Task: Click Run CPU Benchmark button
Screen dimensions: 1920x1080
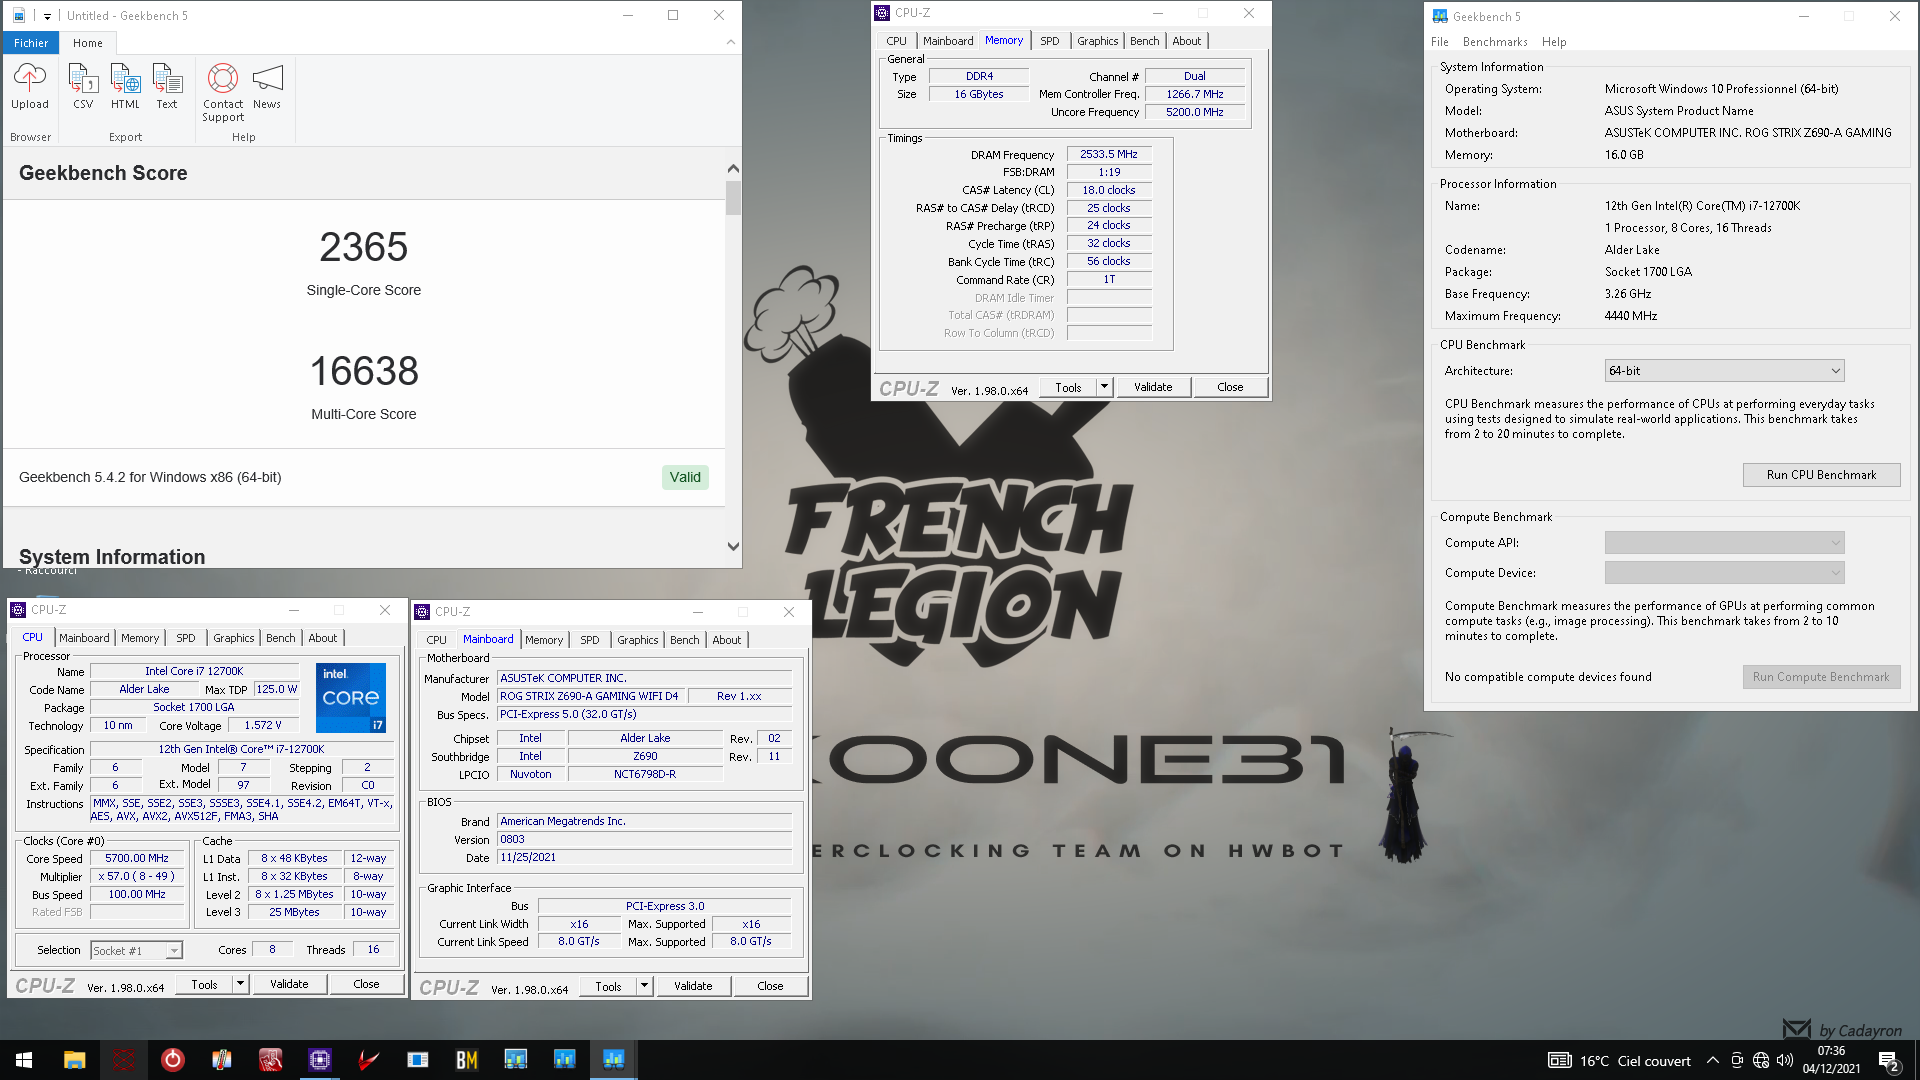Action: (x=1821, y=475)
